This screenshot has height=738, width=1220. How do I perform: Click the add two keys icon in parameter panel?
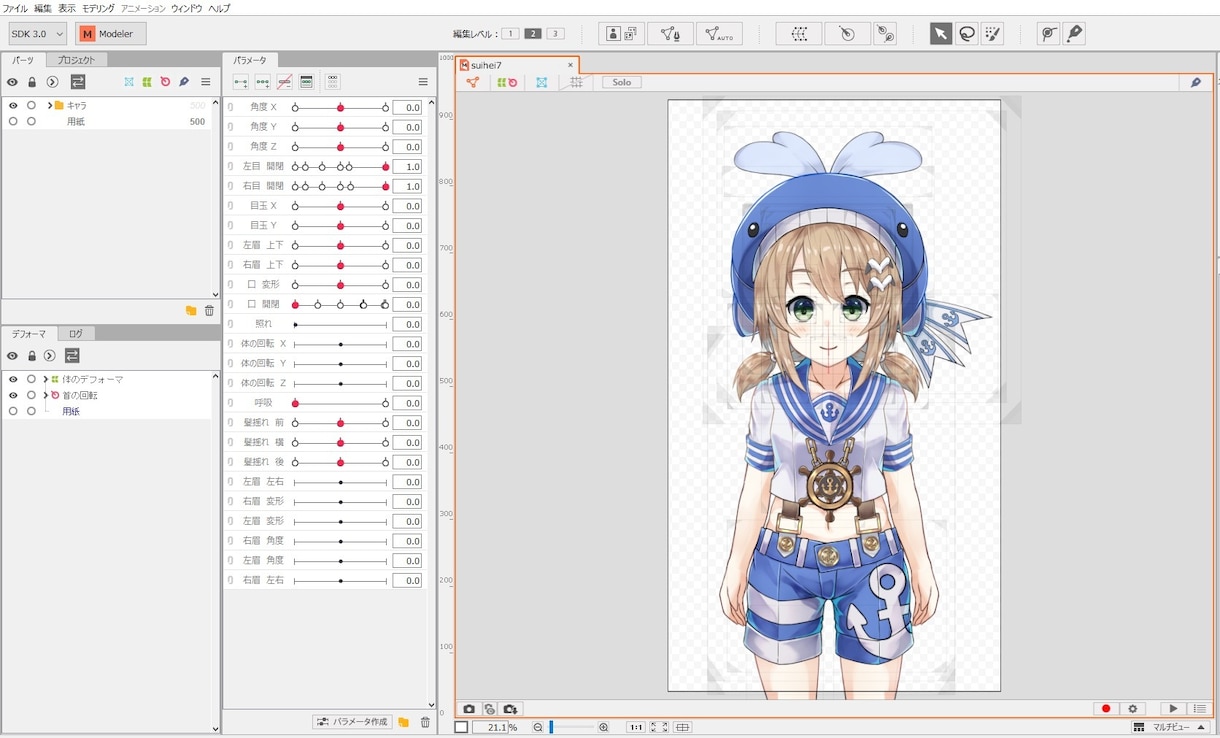241,82
